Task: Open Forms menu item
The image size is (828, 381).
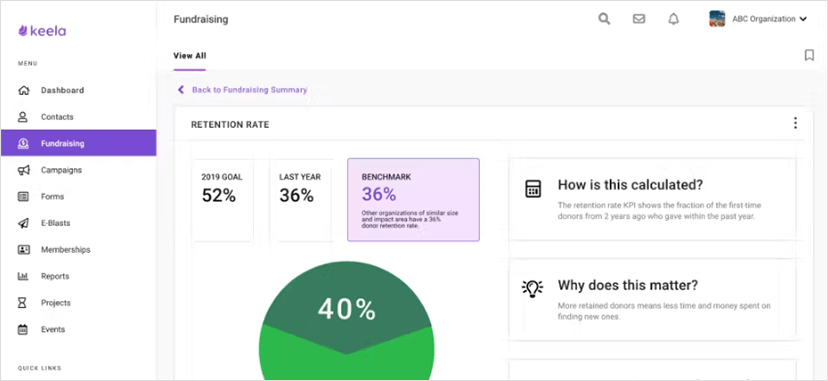Action: coord(79,196)
